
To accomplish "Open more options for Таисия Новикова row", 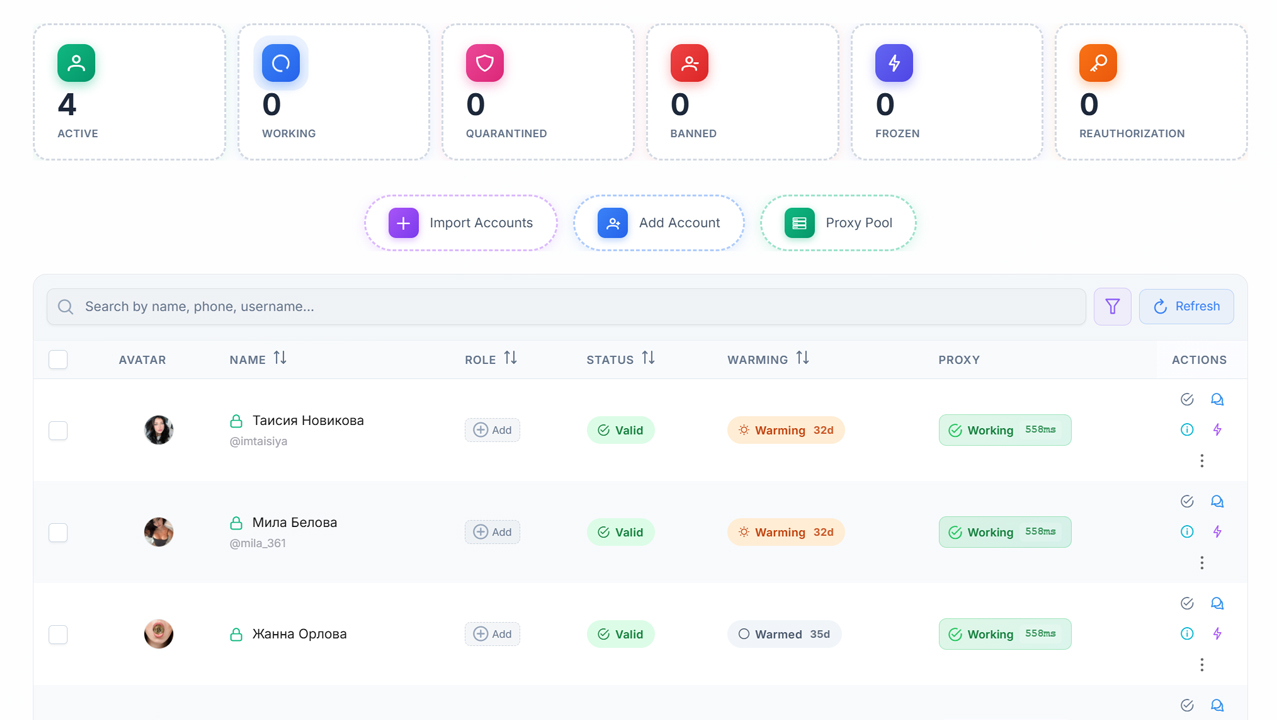I will pos(1202,461).
